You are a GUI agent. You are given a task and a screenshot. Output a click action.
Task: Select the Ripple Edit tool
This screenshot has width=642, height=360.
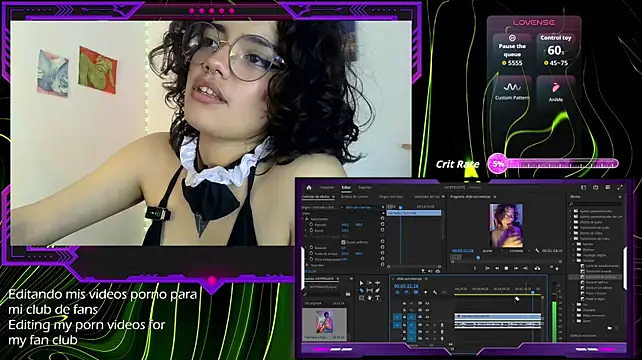(x=378, y=283)
